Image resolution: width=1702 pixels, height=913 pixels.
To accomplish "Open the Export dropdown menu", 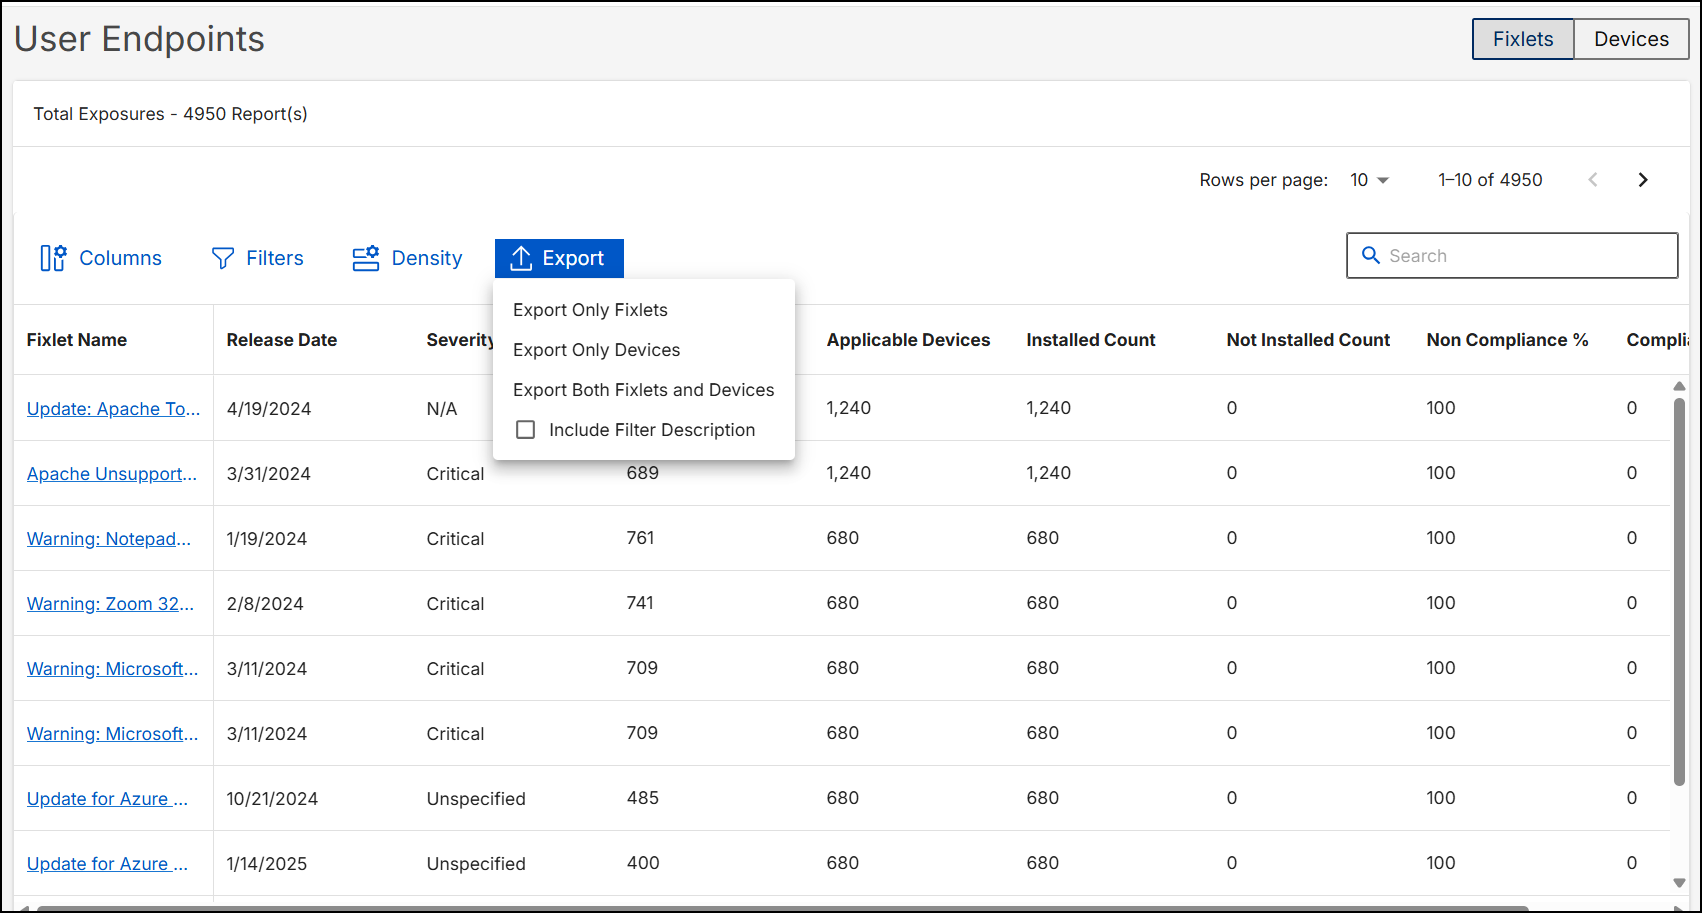I will tap(559, 258).
